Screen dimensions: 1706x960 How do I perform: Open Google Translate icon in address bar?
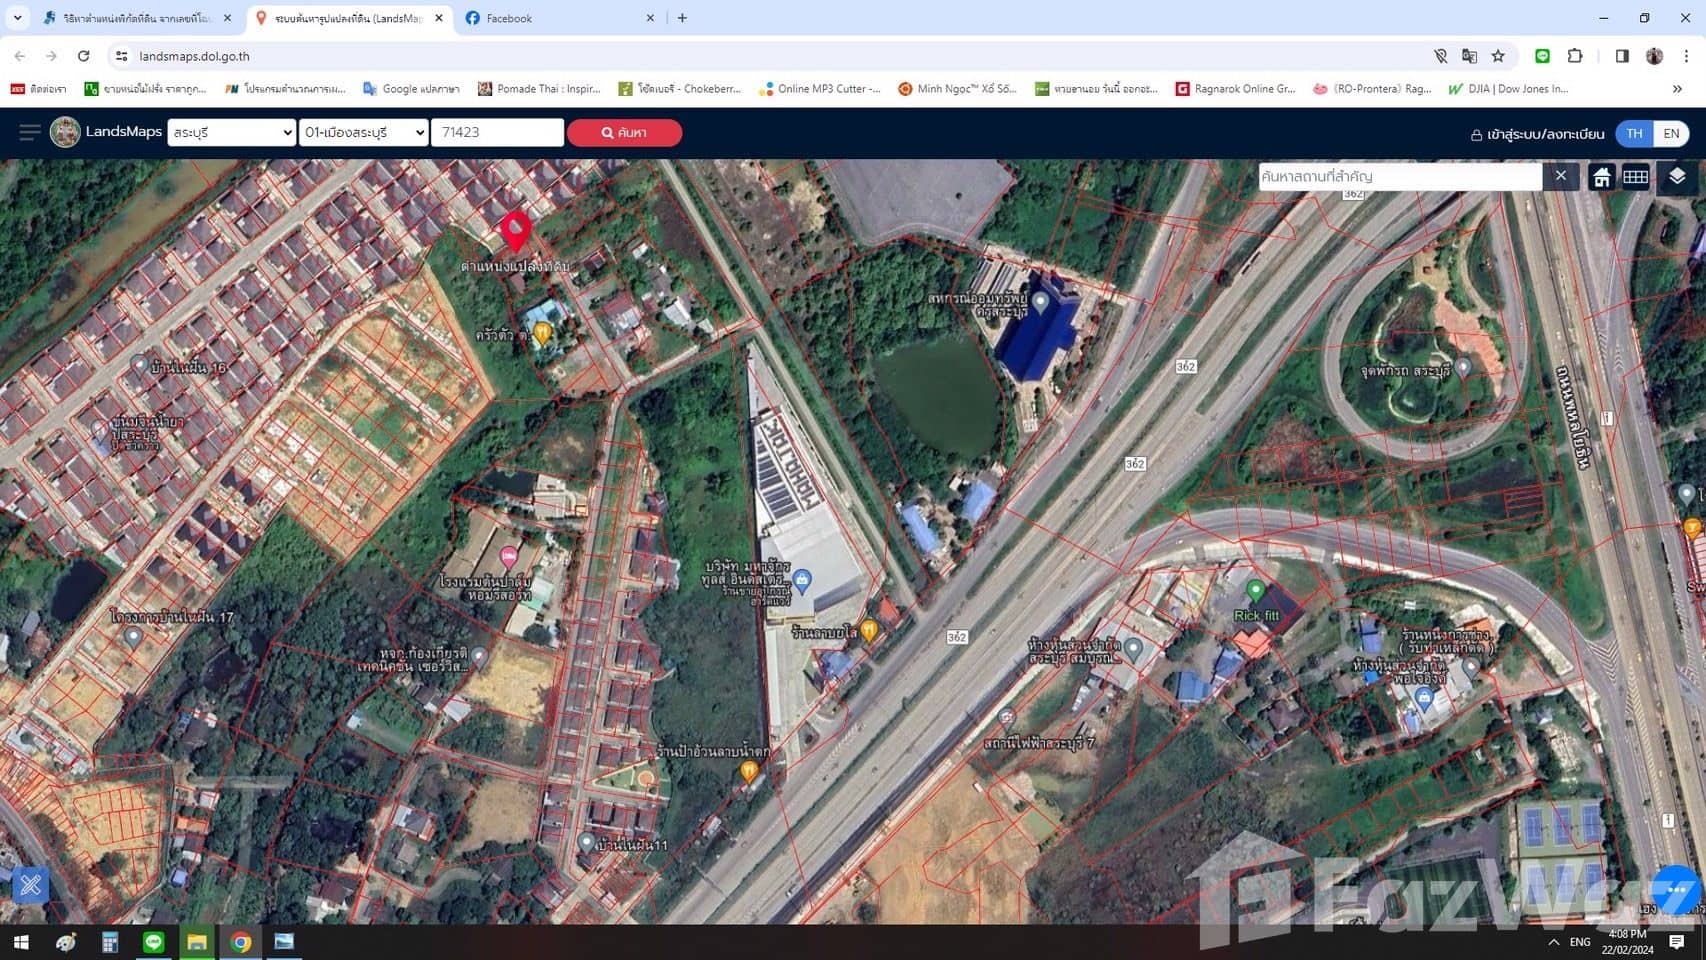coord(1469,56)
